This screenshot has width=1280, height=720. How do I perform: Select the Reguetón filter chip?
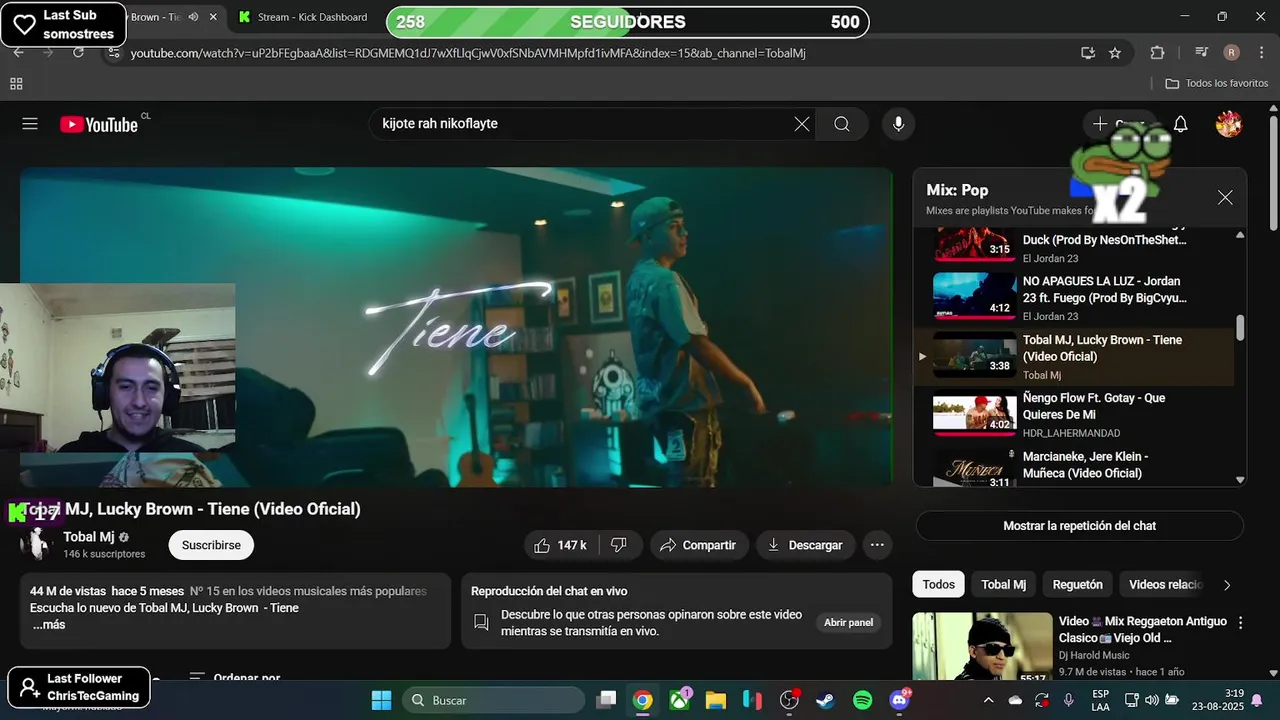click(x=1077, y=585)
